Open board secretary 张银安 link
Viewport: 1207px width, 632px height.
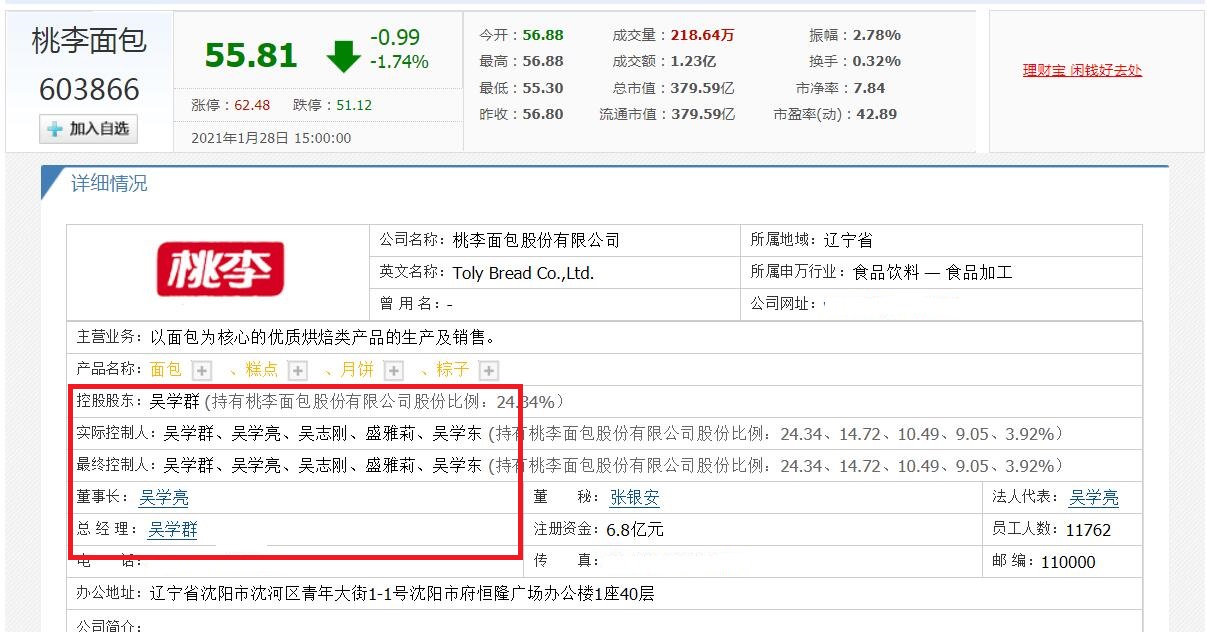pos(635,497)
